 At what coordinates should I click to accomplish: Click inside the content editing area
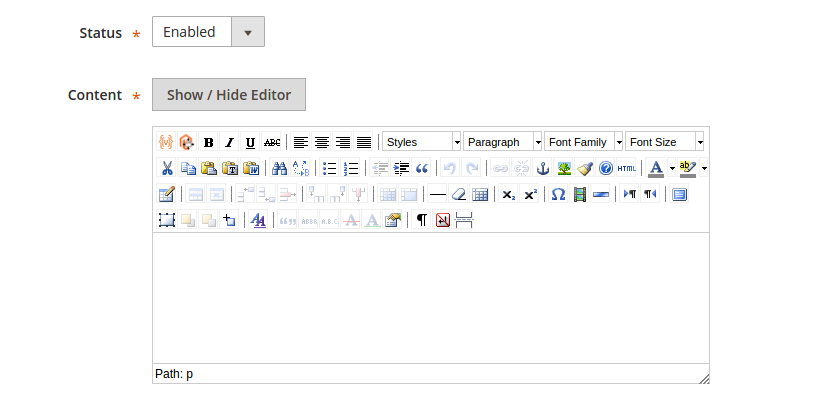click(x=431, y=298)
